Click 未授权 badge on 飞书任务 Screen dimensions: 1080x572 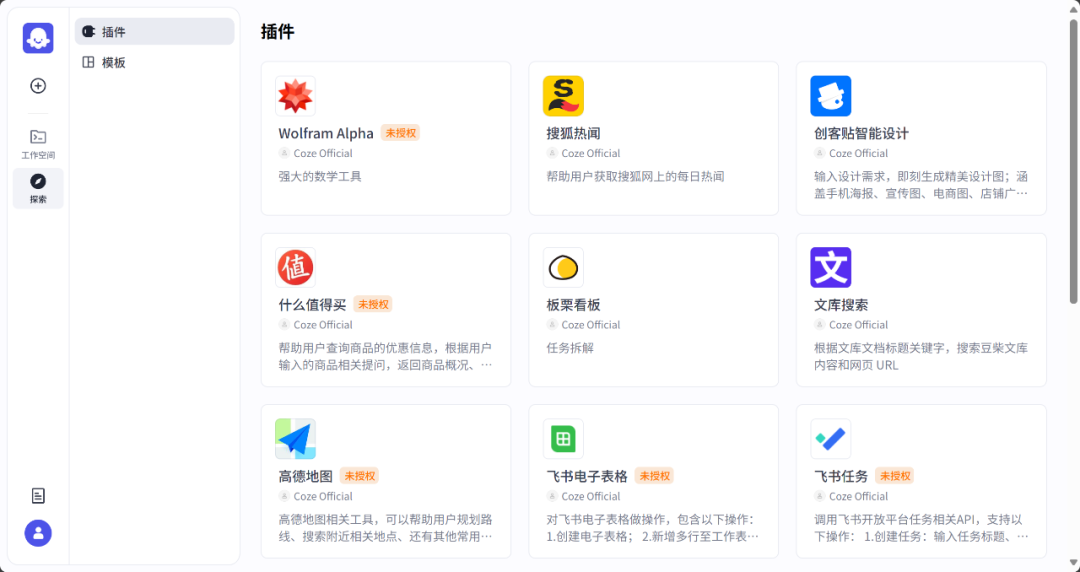[x=895, y=476]
